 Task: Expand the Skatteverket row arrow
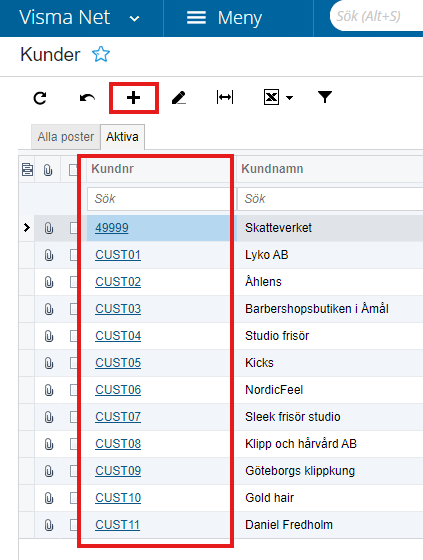(26, 228)
